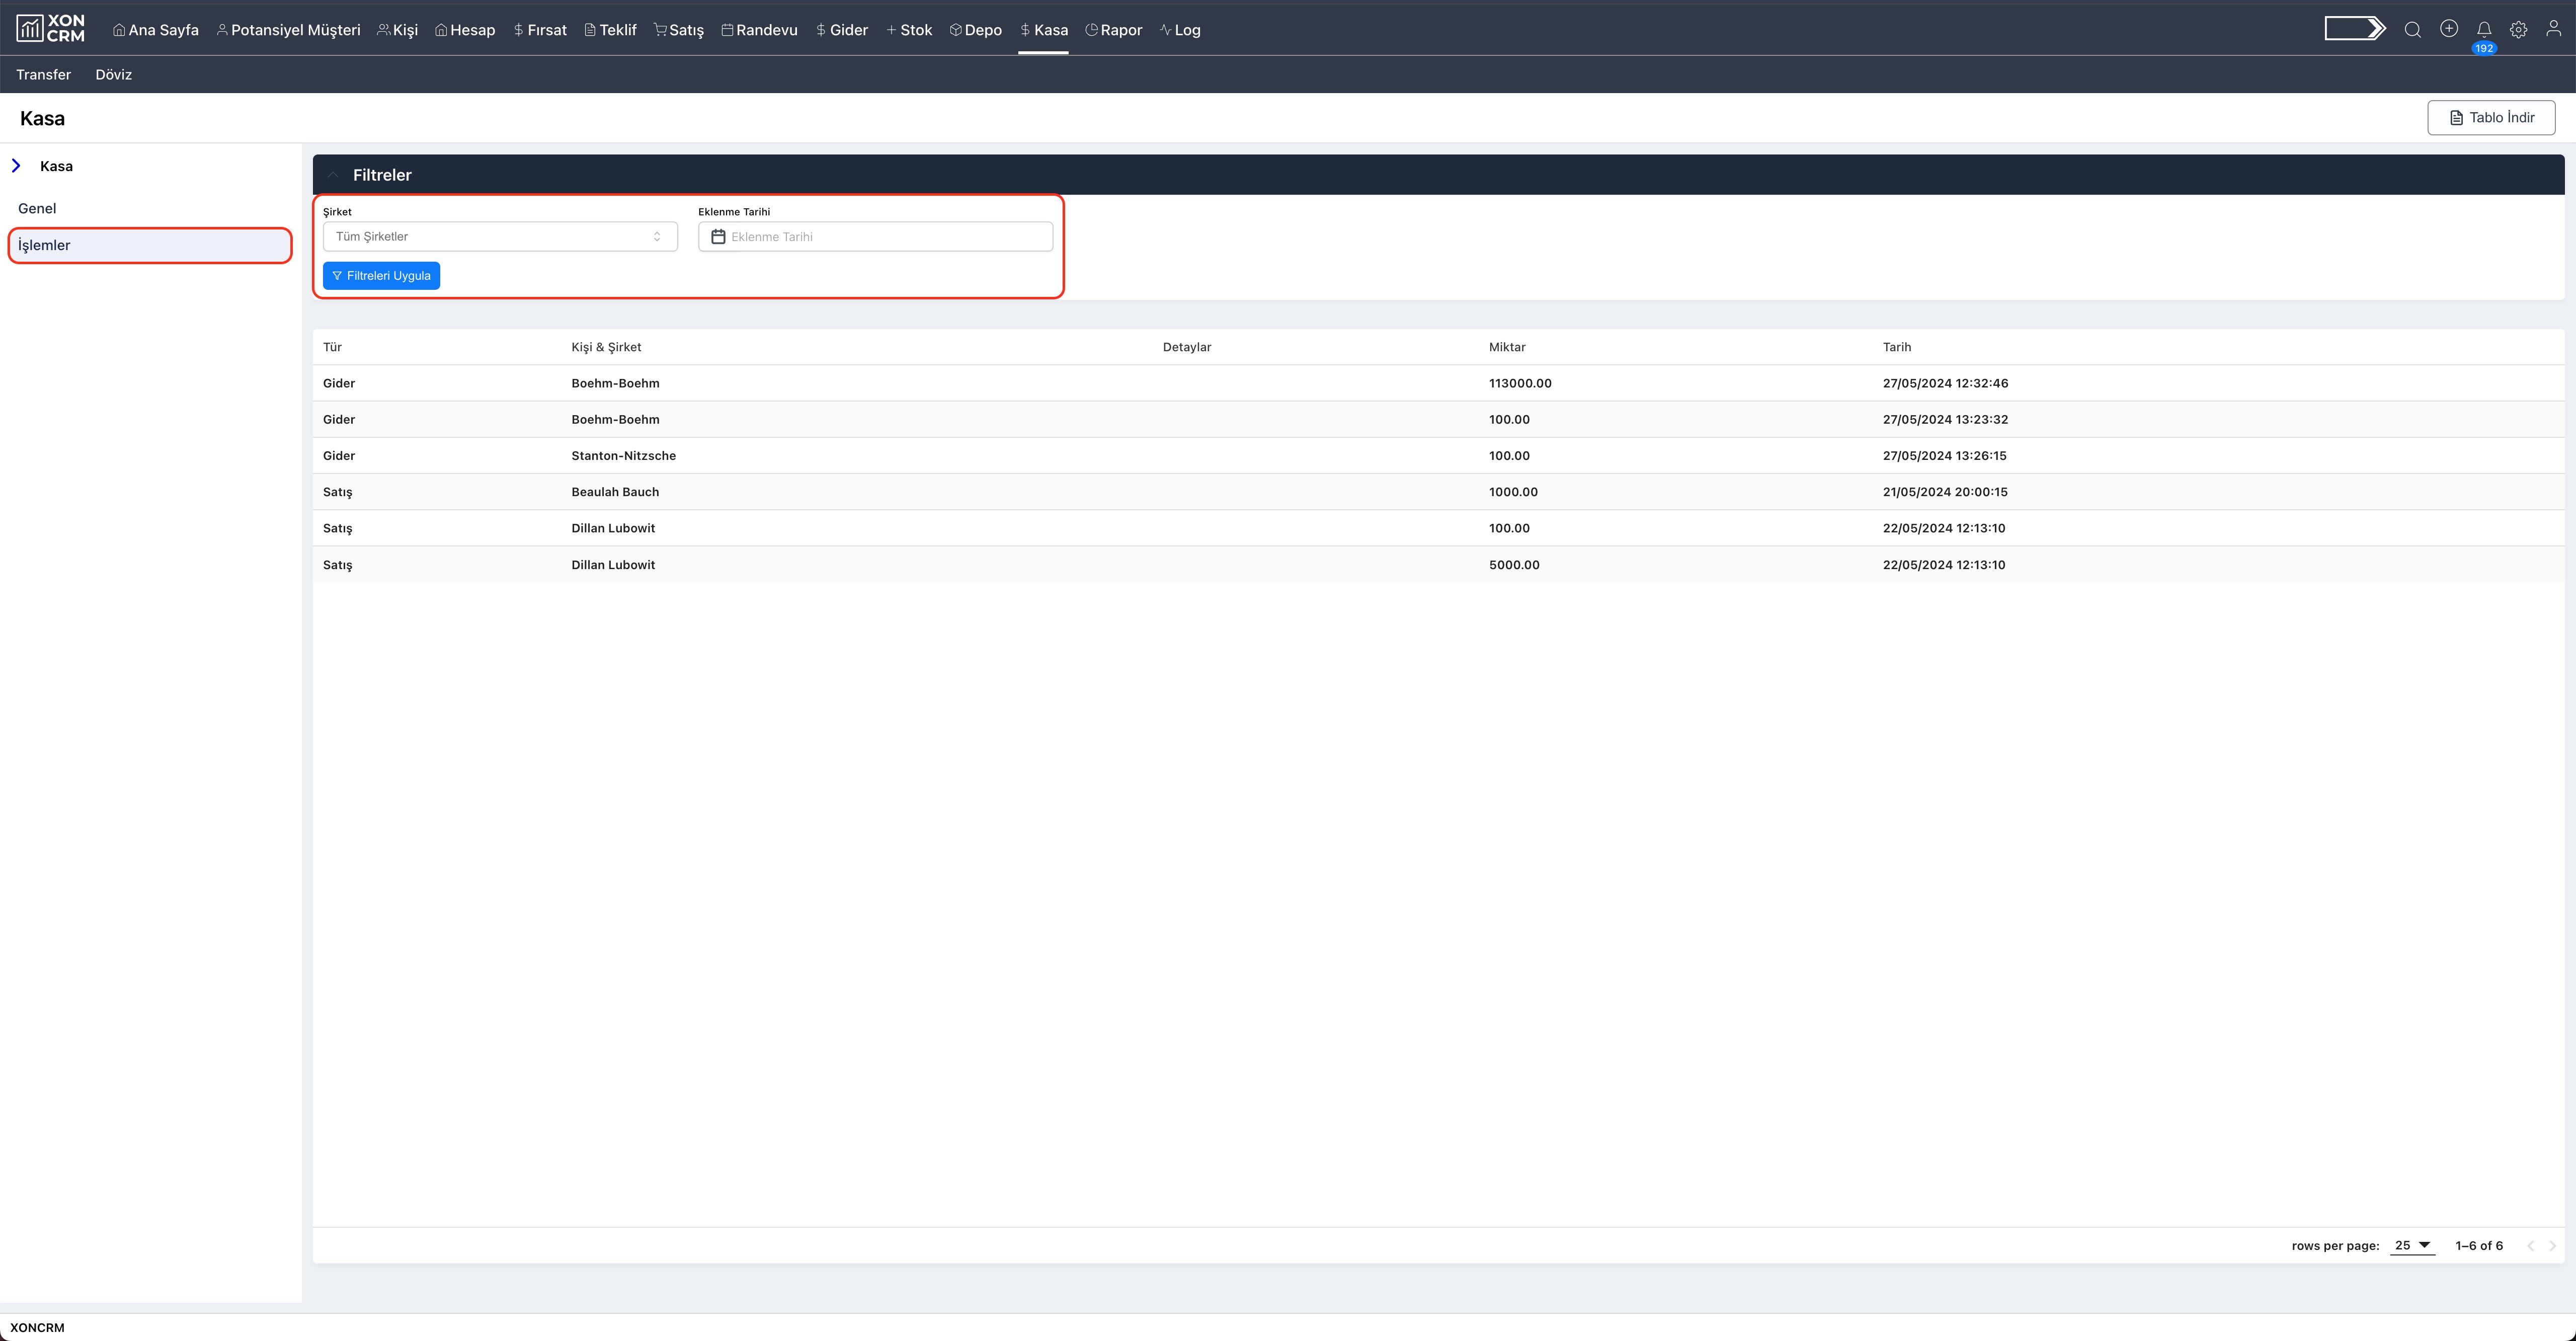Focus the Eklenme Tarihi date field

tap(875, 237)
